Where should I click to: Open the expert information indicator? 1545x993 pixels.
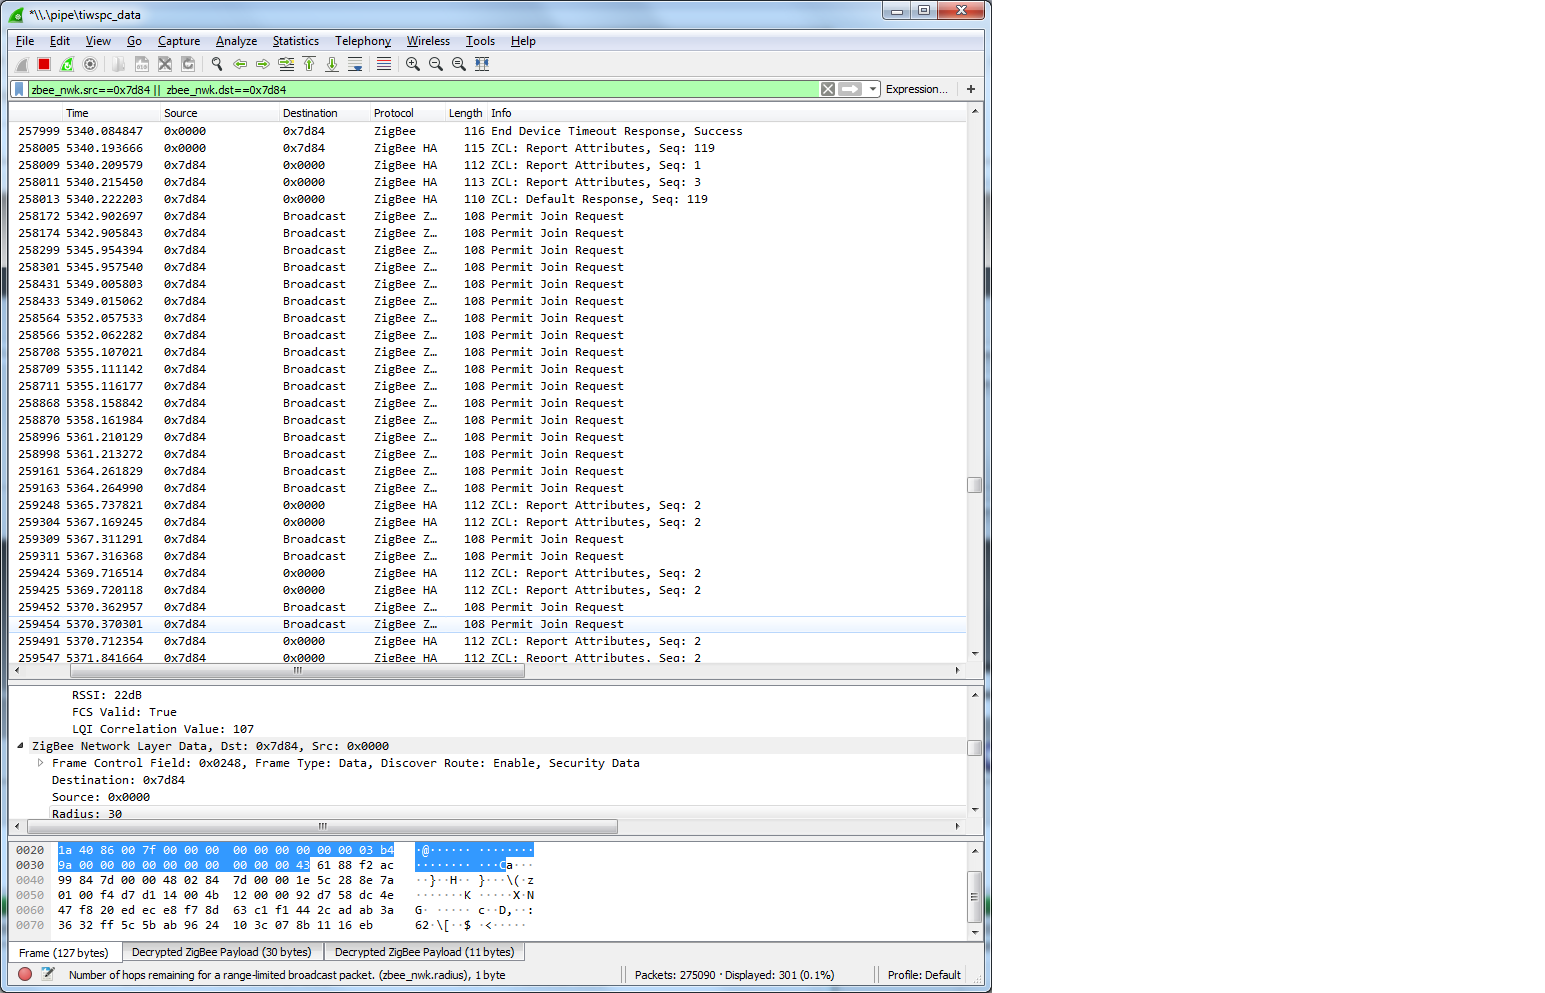click(x=25, y=974)
